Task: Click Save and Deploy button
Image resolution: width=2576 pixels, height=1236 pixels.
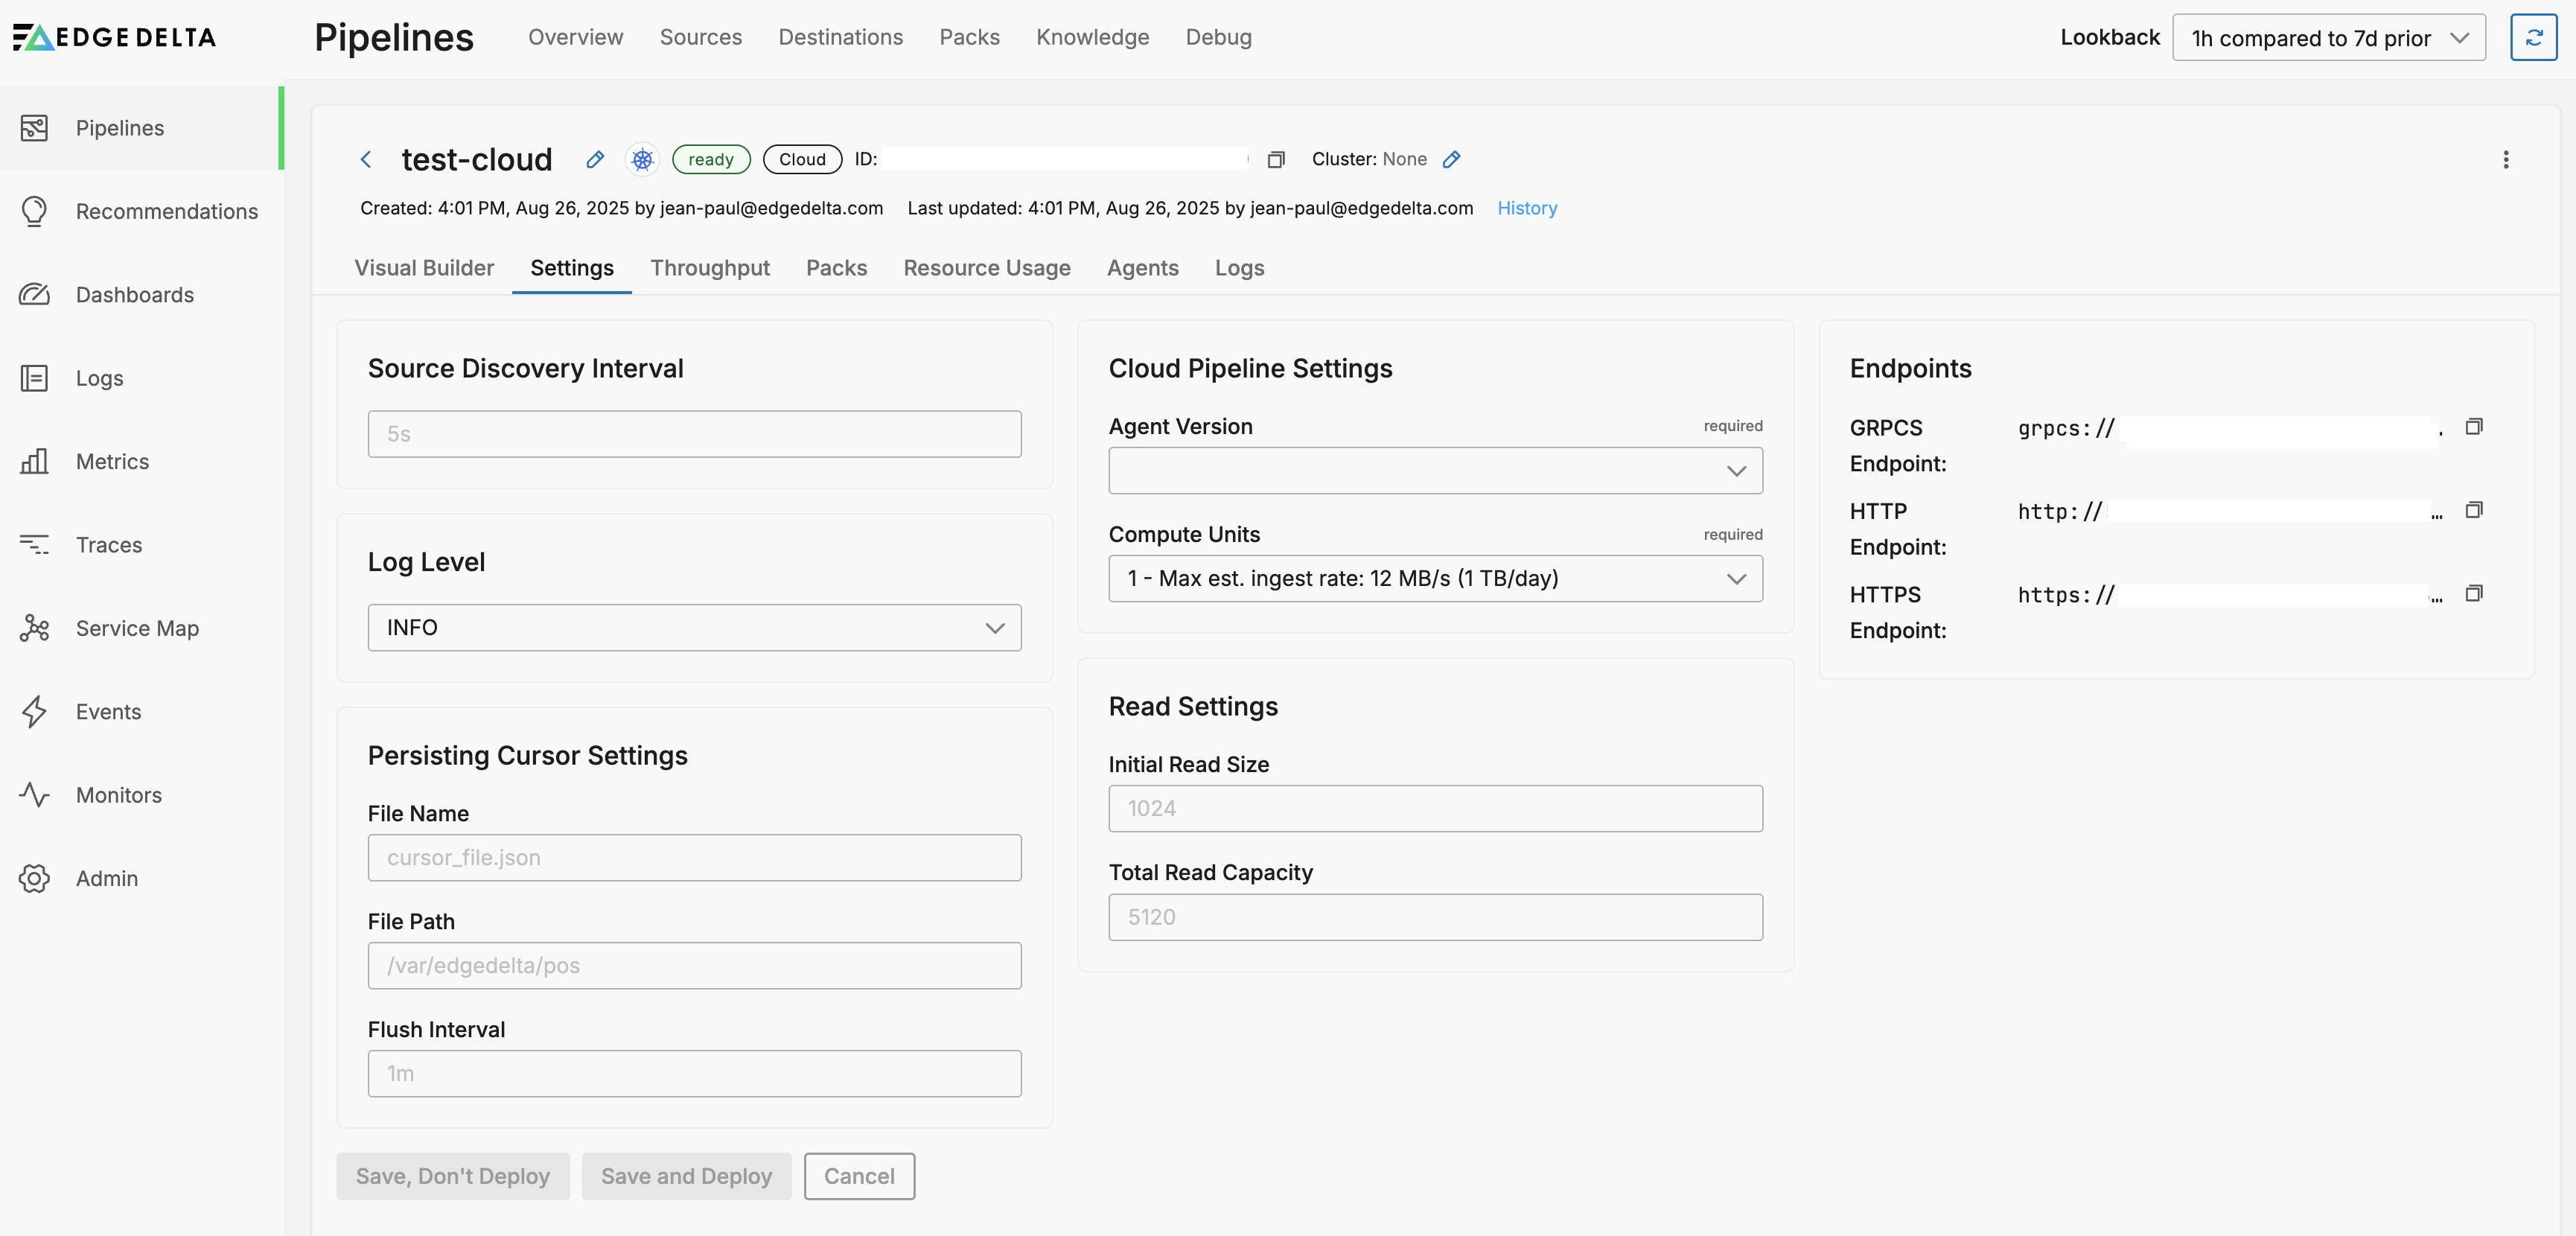Action: [686, 1176]
